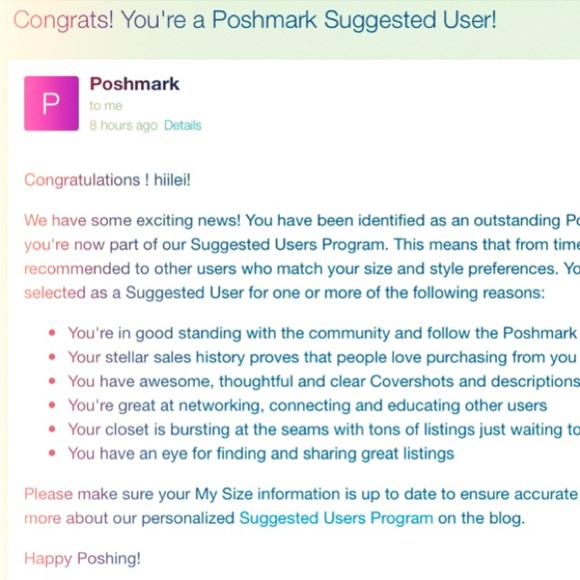Click the 'selected as a Suggested User' line

284,293
